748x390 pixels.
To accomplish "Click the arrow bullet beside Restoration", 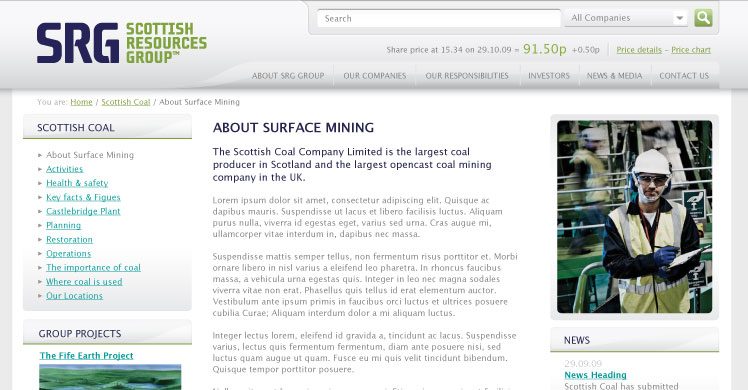I will tap(40, 240).
